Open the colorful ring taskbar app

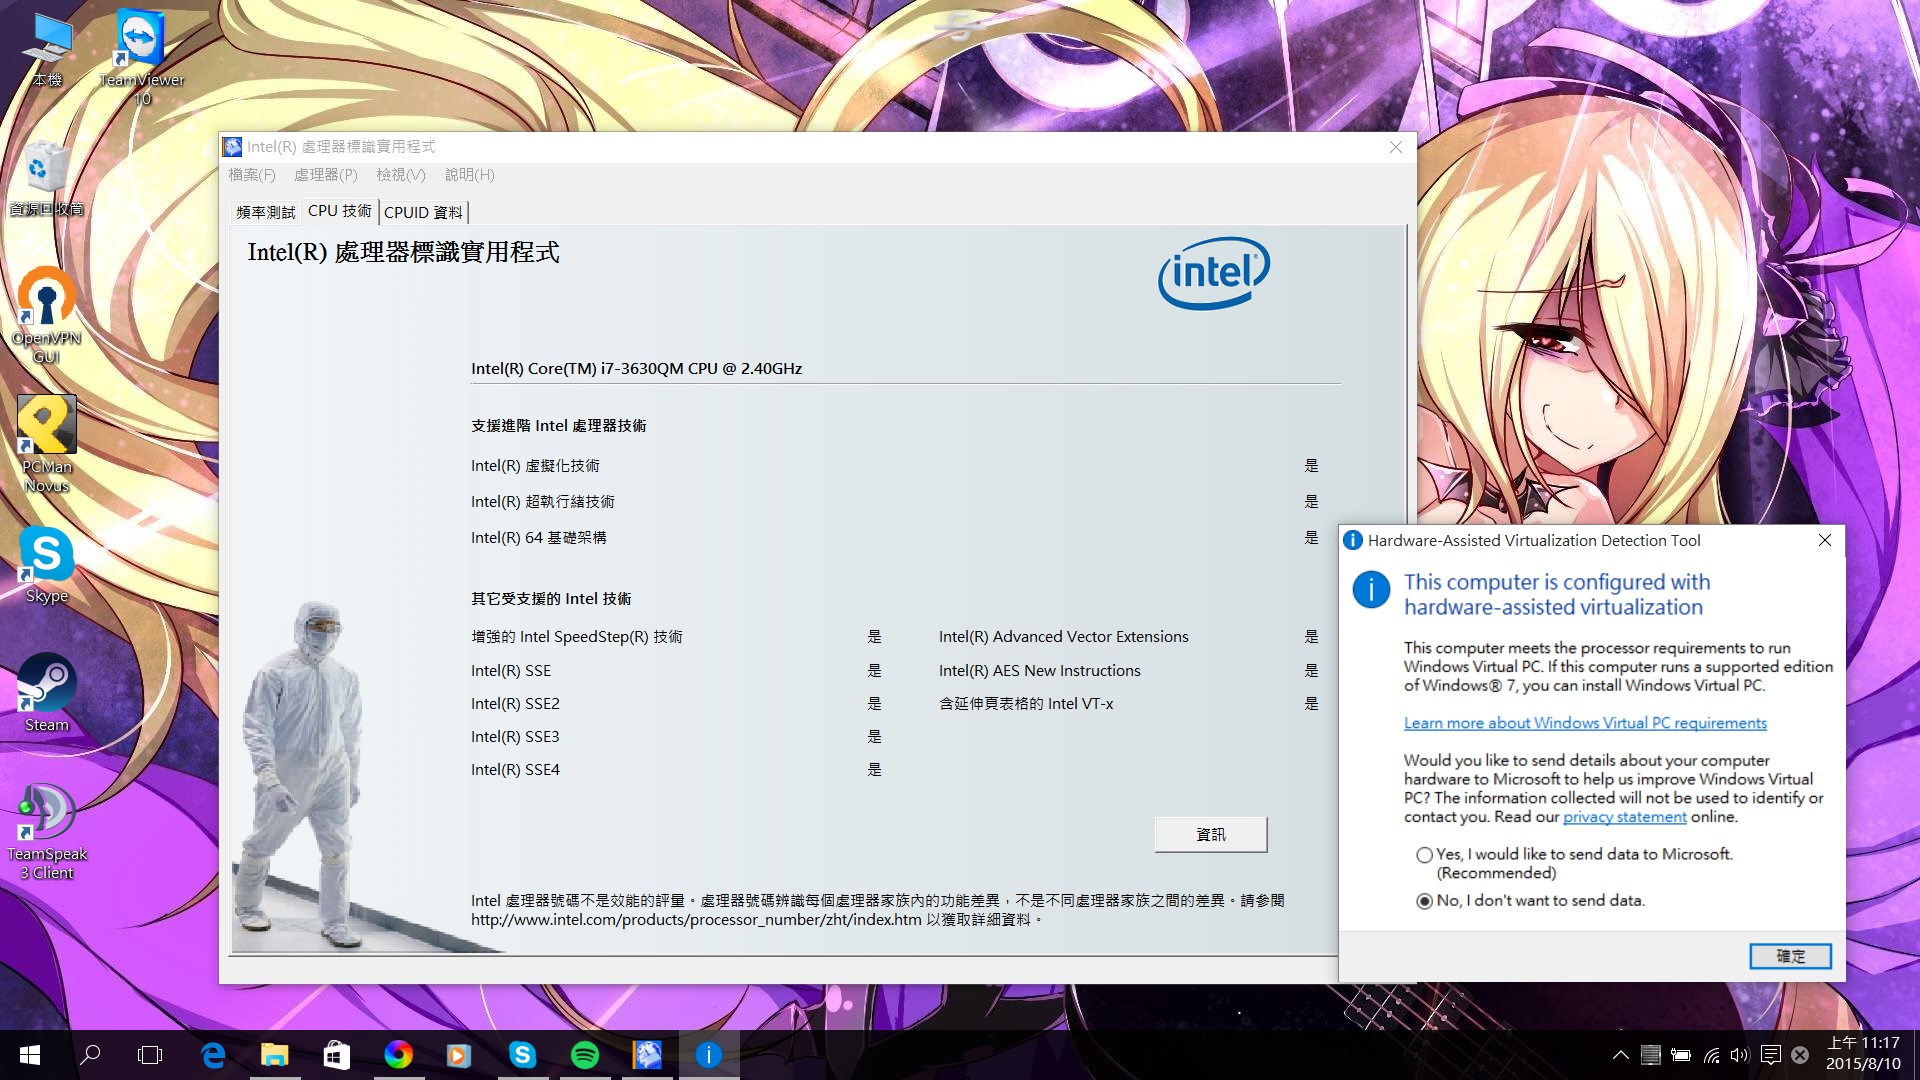[398, 1055]
